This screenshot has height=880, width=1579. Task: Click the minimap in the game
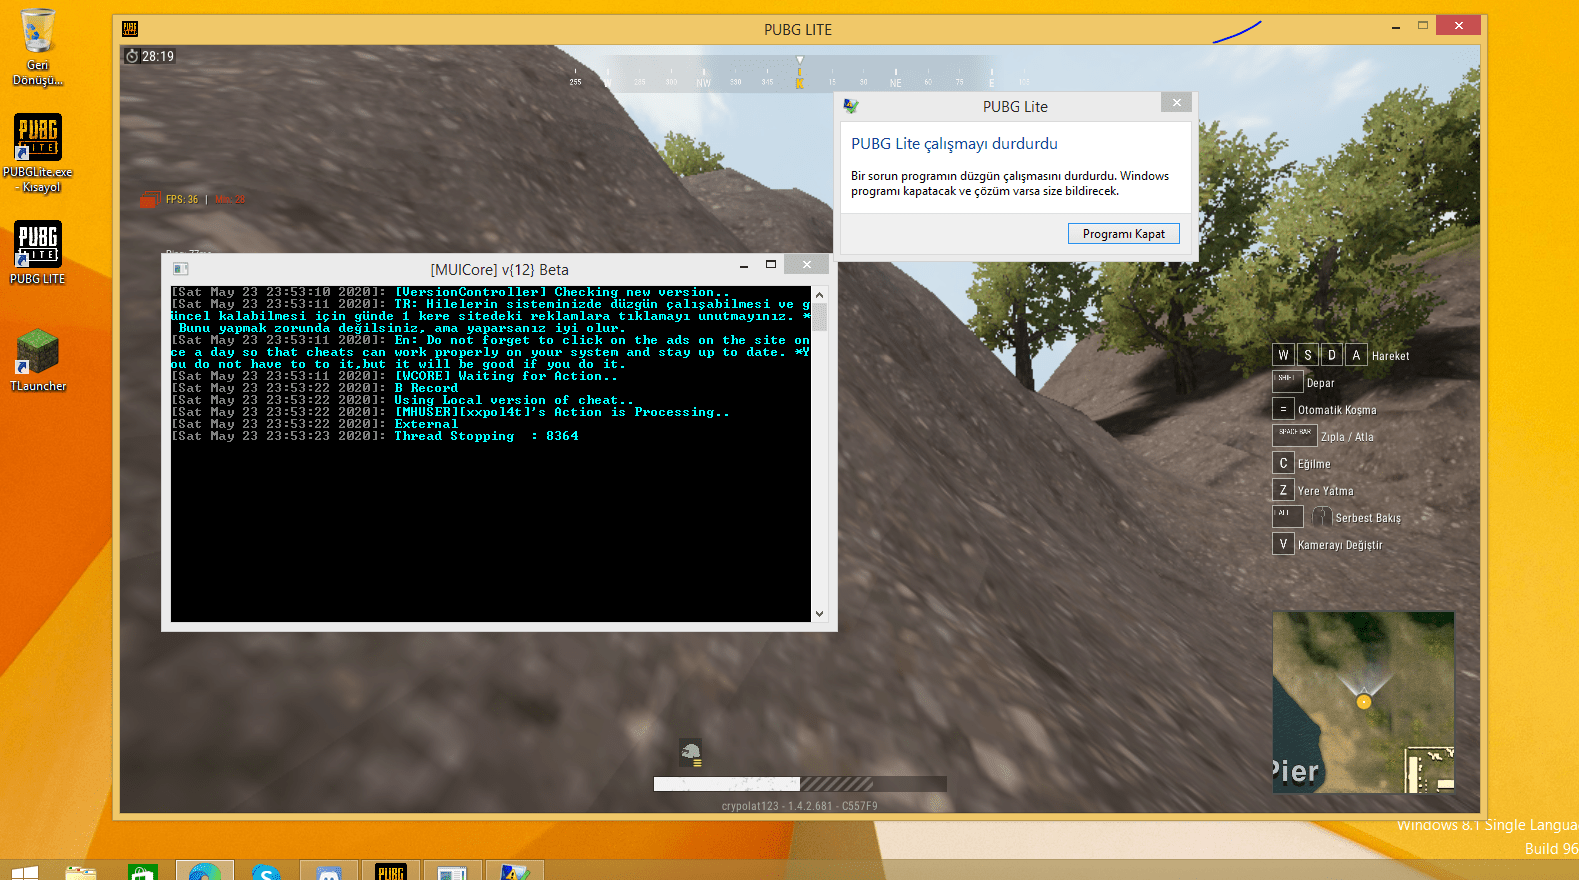[1363, 702]
